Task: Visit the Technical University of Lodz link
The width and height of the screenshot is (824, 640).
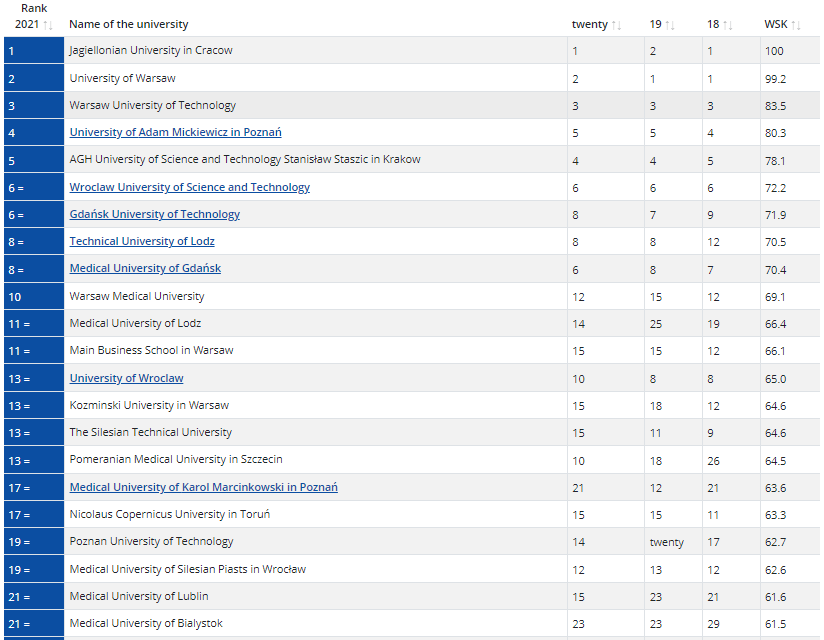Action: pos(141,241)
